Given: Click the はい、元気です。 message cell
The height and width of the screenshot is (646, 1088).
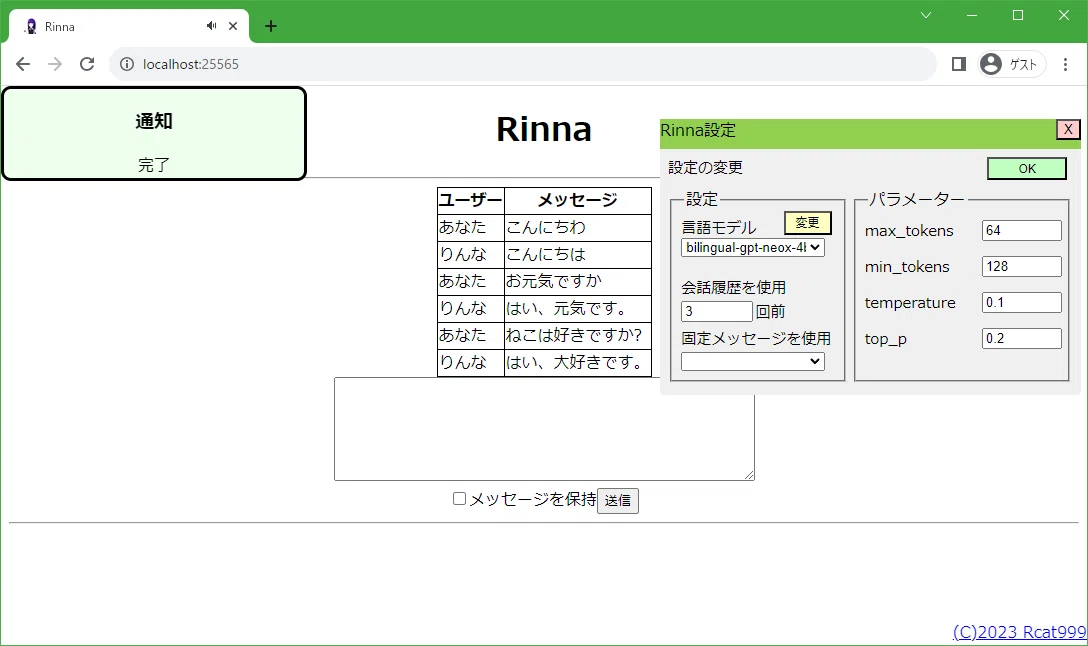Looking at the screenshot, I should [578, 309].
